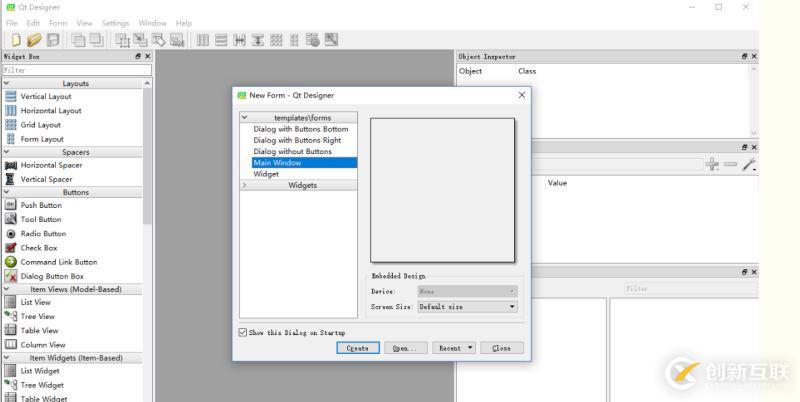
Task: Collapse Item Widgets (Item-Based) category
Action: [7, 358]
